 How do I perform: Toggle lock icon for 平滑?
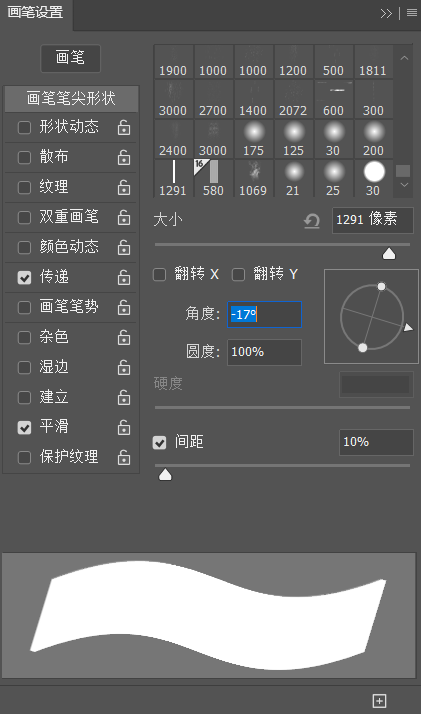124,428
